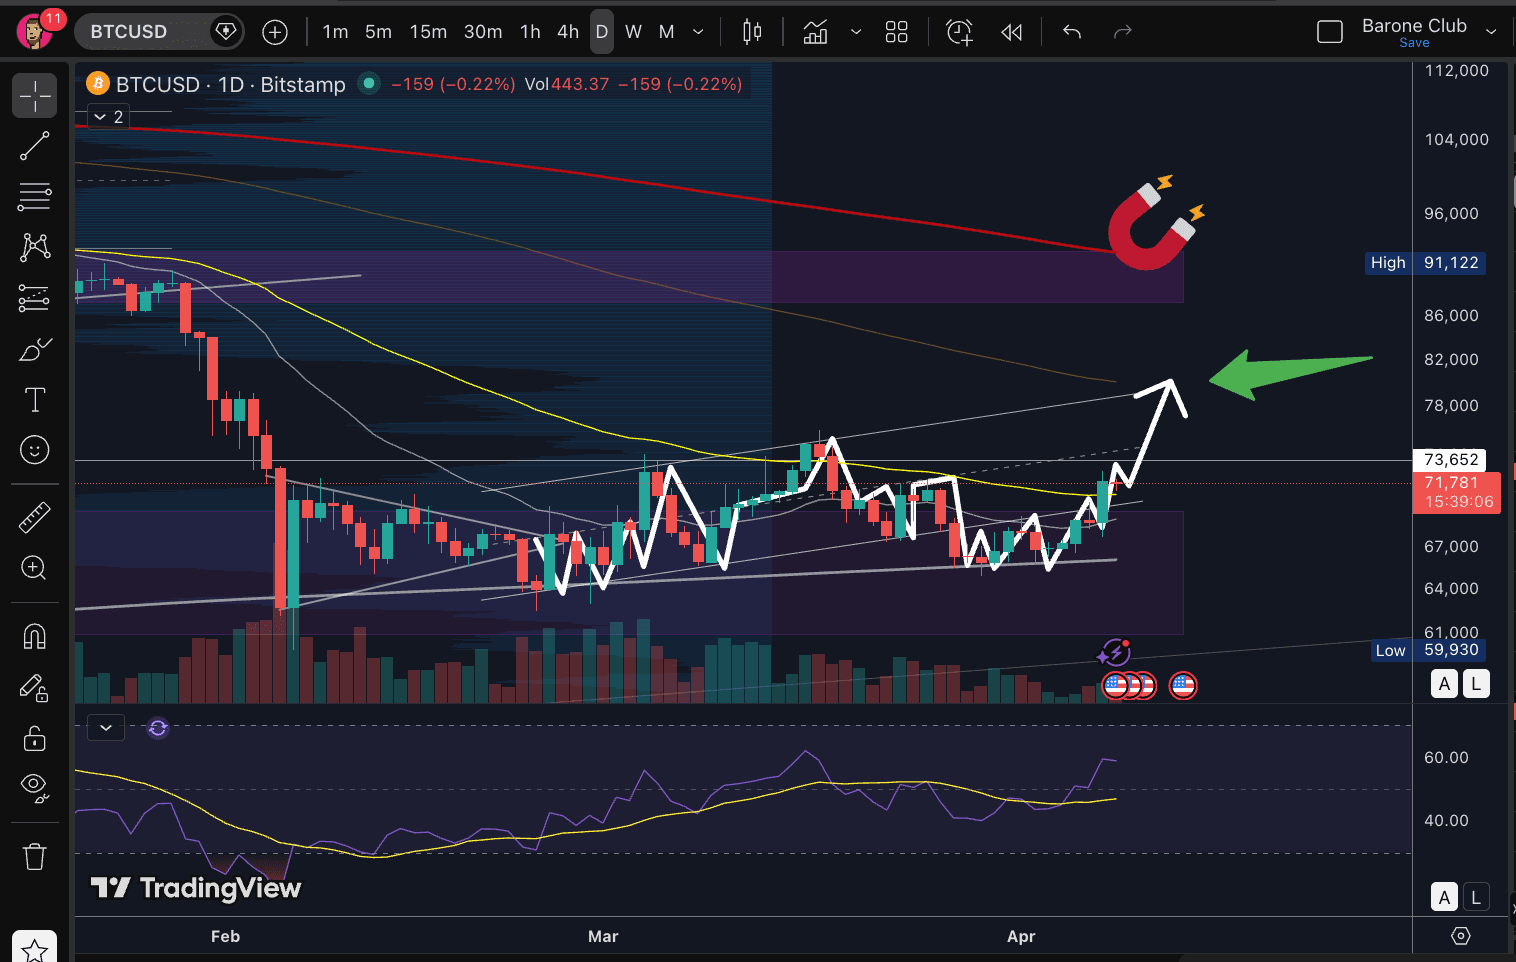The image size is (1516, 962).
Task: Switch to the Weekly (W) timeframe
Action: point(633,31)
